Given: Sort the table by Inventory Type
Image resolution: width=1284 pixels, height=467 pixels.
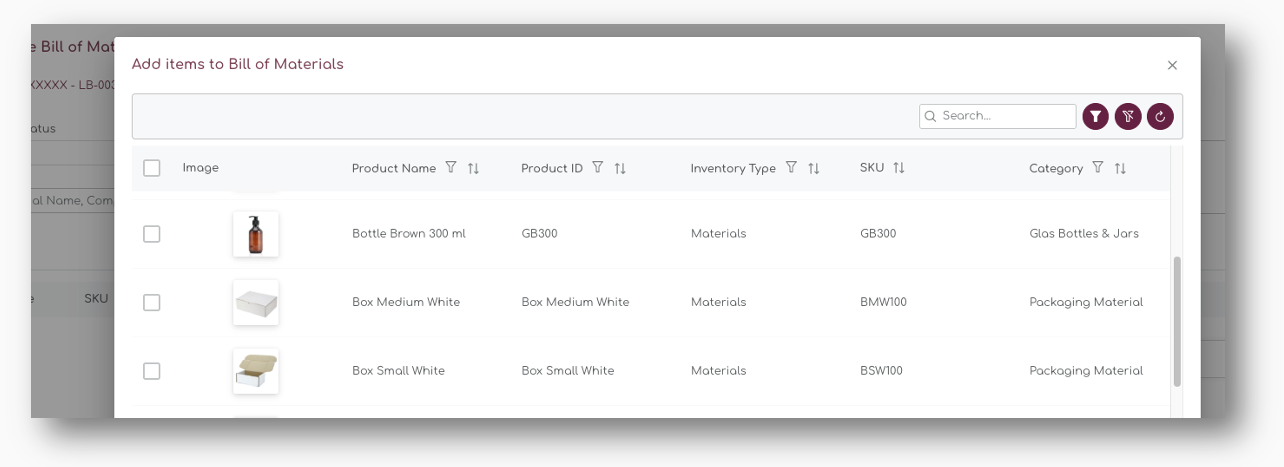Looking at the screenshot, I should [x=814, y=169].
